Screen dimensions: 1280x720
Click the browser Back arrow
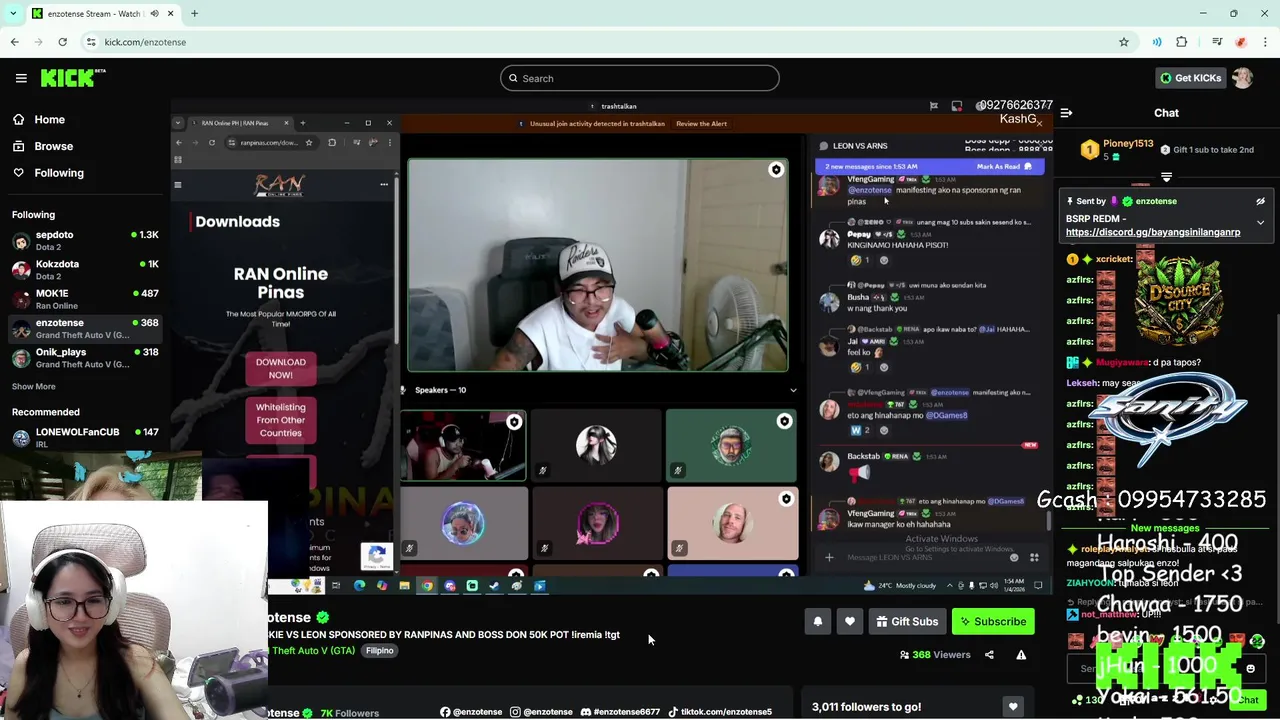point(14,42)
